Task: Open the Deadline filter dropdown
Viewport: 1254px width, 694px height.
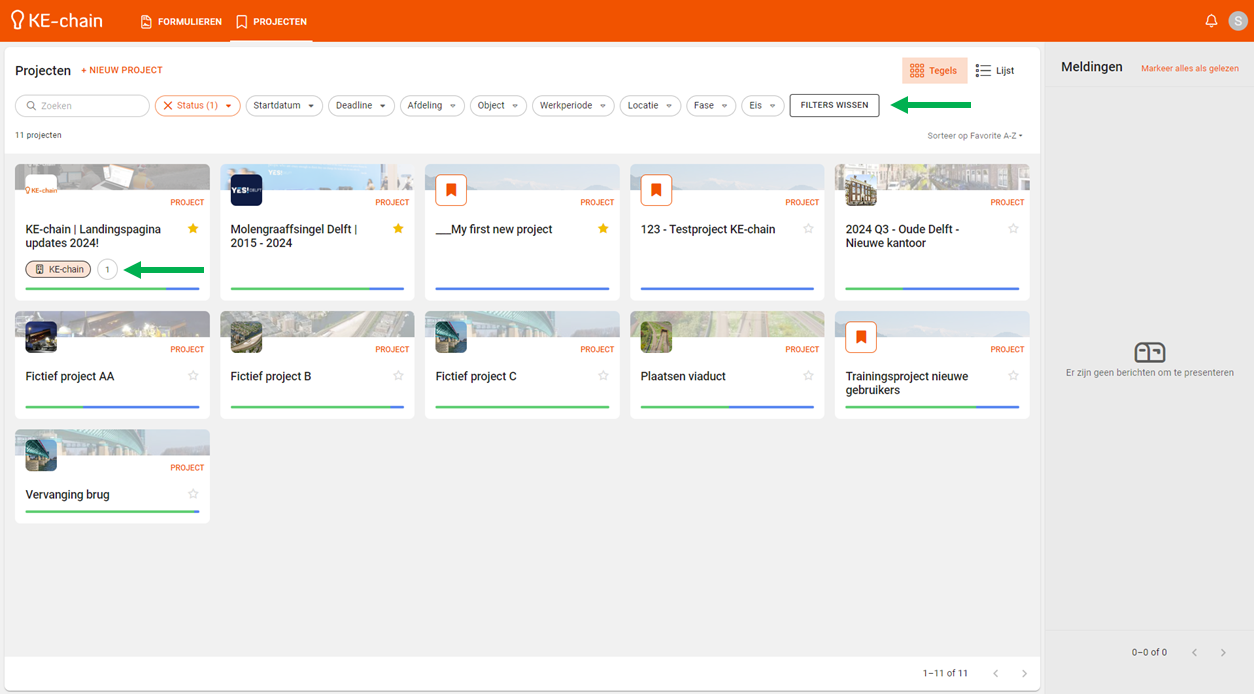Action: coord(361,106)
